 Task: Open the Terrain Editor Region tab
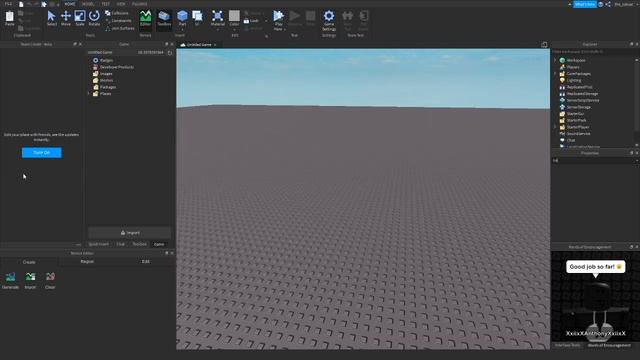(87, 262)
